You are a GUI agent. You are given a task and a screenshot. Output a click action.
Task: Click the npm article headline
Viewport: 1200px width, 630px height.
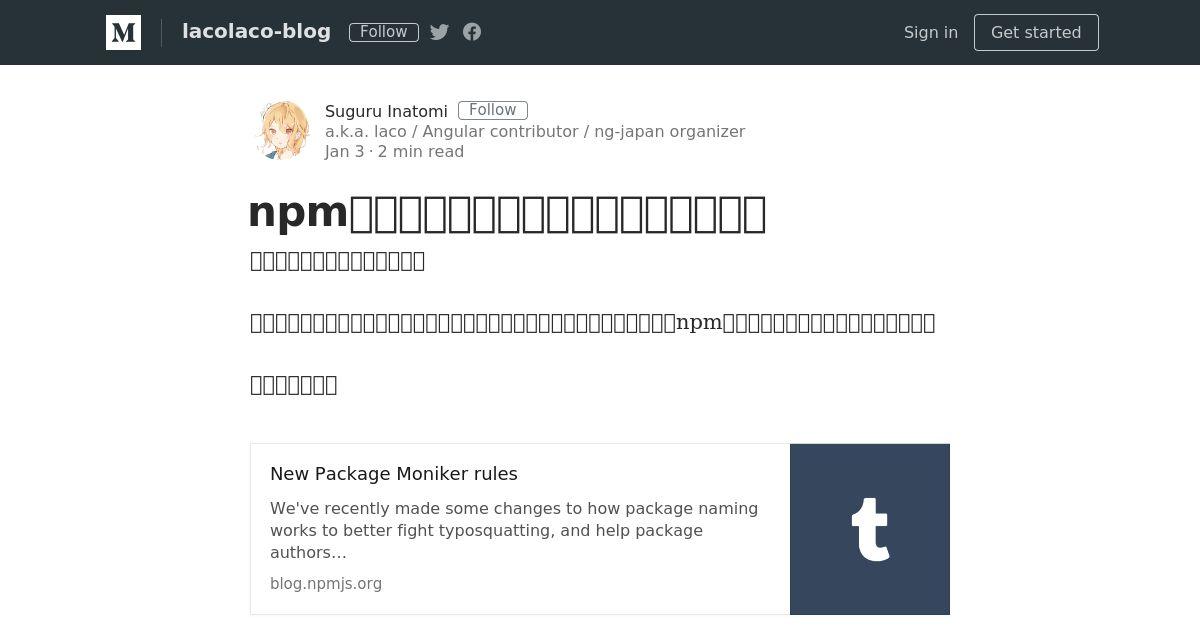coord(507,213)
